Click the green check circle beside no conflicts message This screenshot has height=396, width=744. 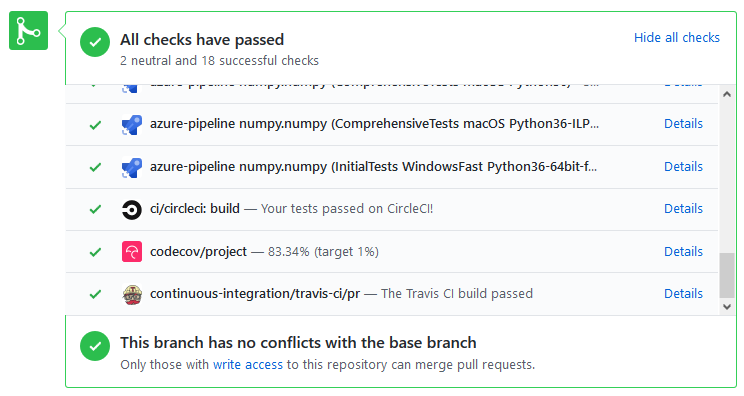(95, 346)
